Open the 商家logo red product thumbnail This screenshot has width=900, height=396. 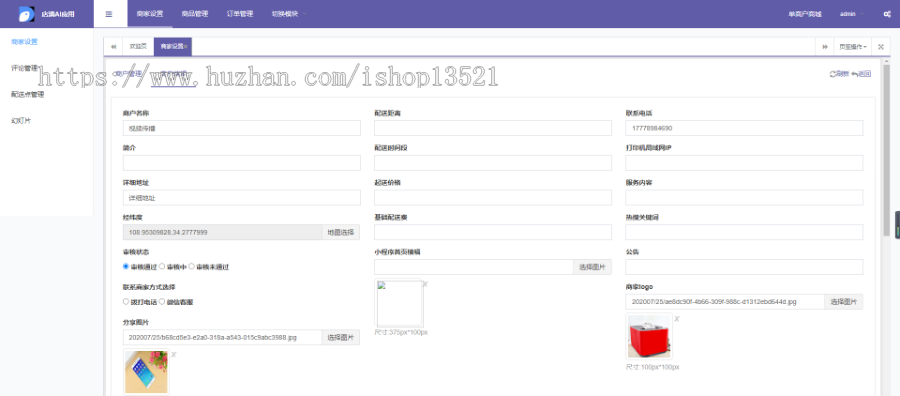click(649, 336)
